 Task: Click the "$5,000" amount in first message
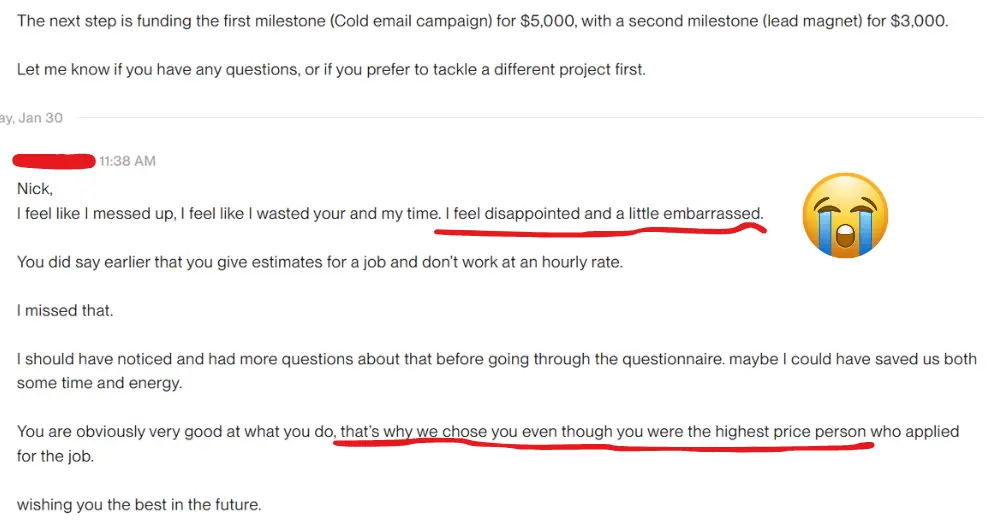pyautogui.click(x=547, y=21)
